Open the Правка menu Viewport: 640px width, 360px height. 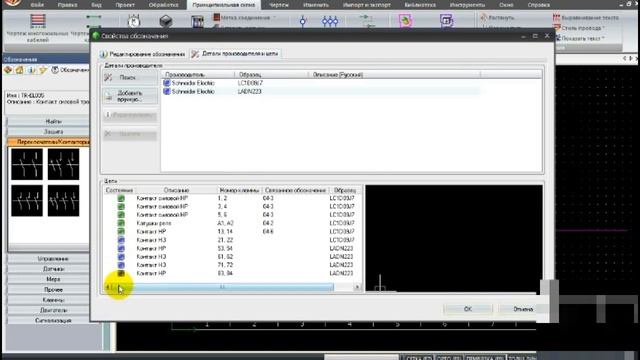point(67,5)
